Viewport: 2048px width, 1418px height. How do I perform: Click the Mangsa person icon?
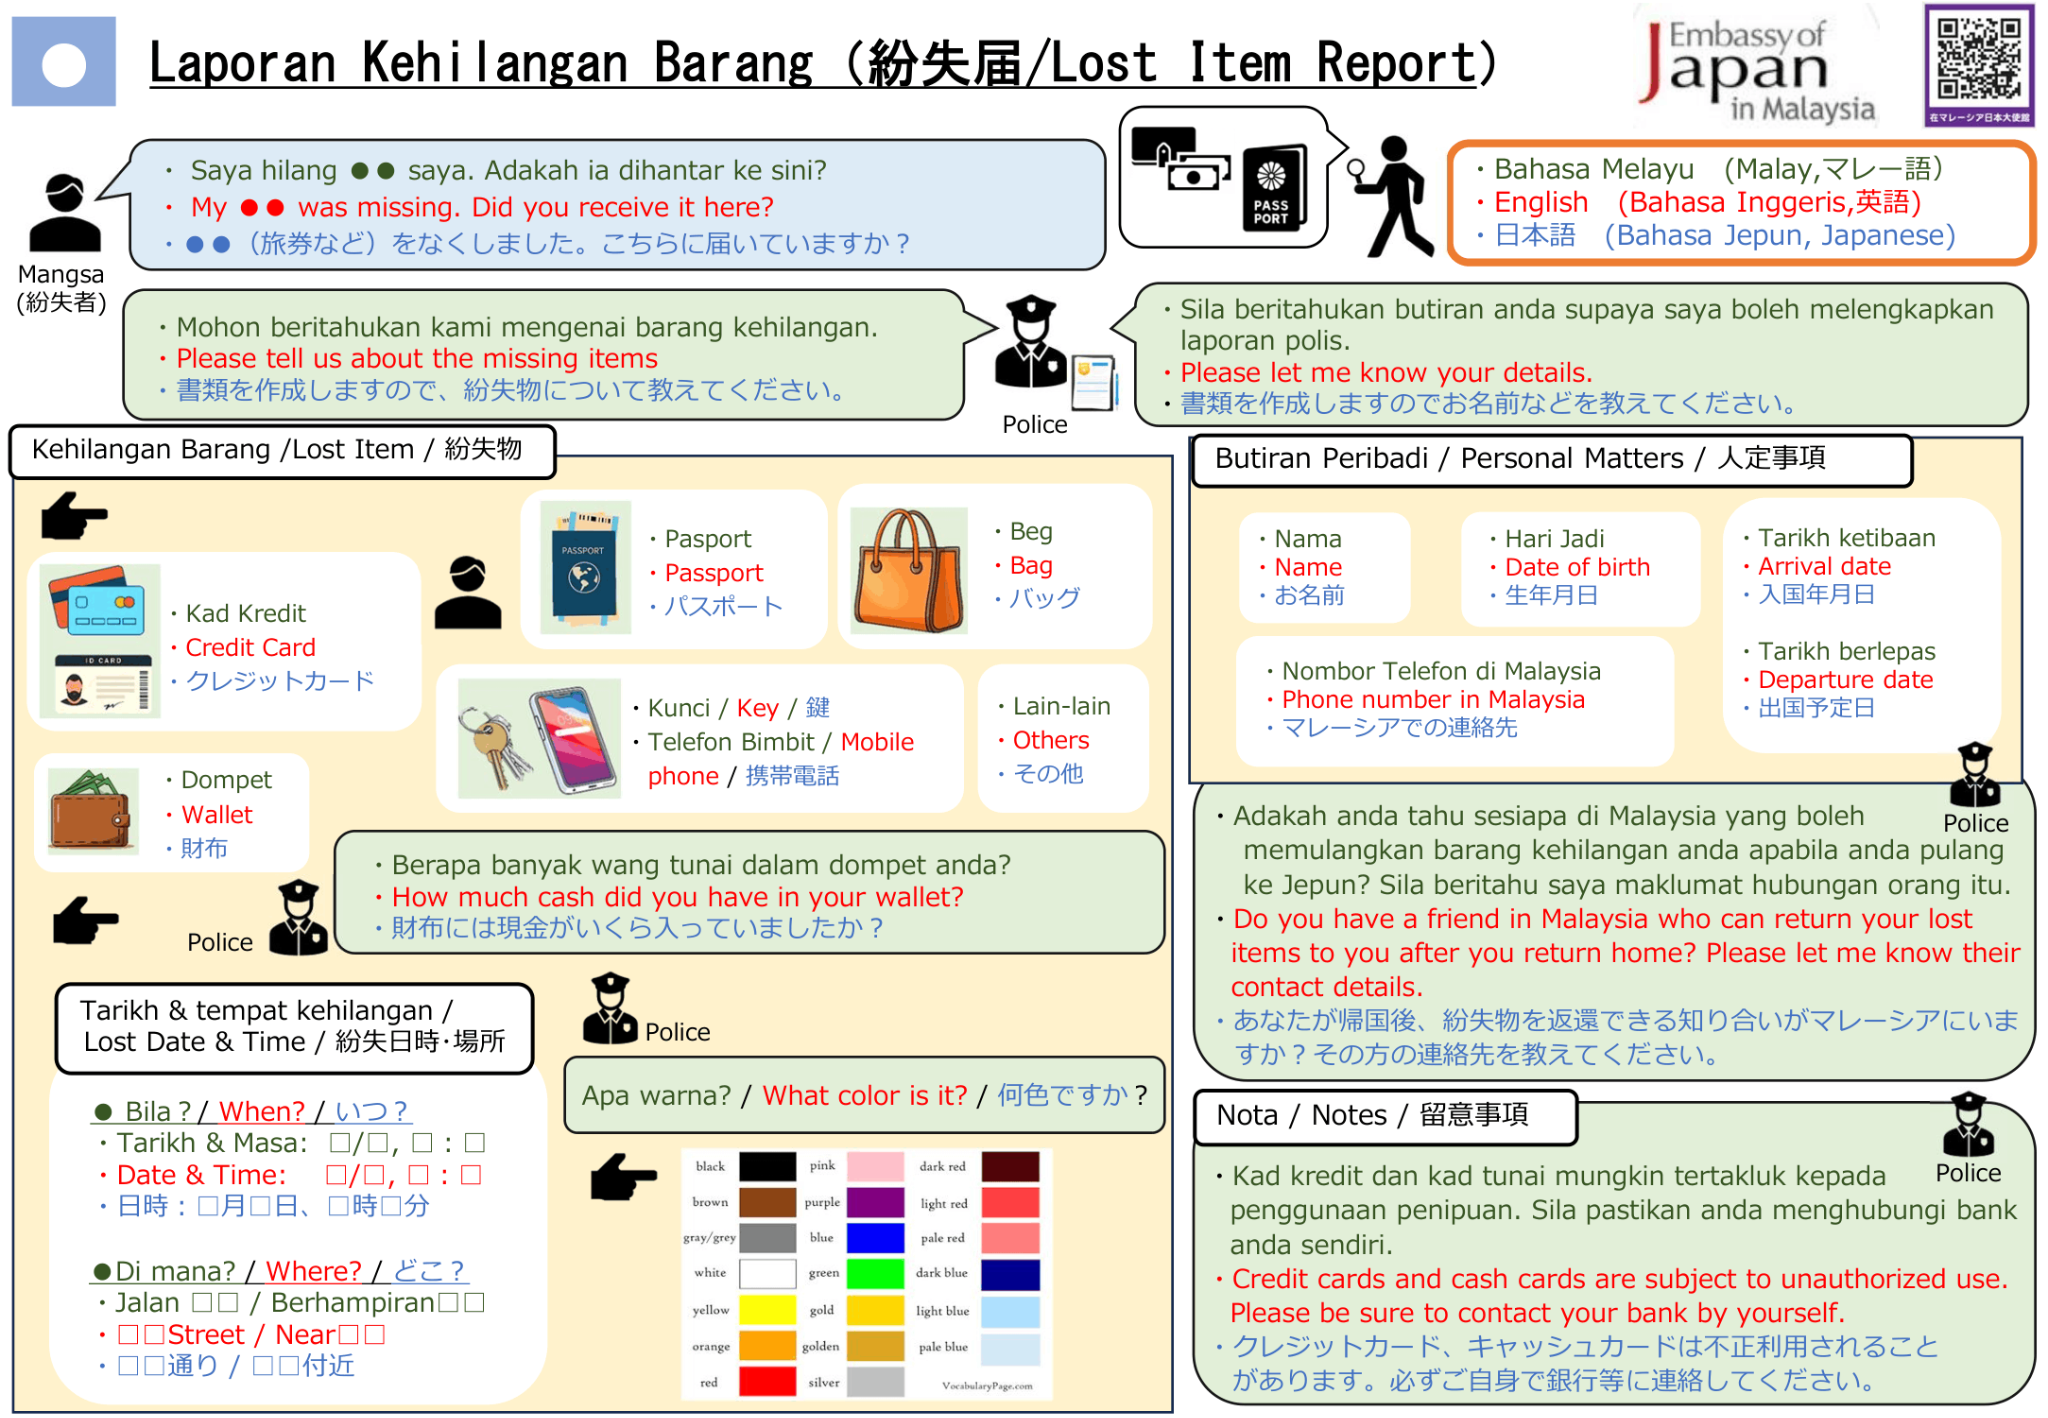point(65,212)
